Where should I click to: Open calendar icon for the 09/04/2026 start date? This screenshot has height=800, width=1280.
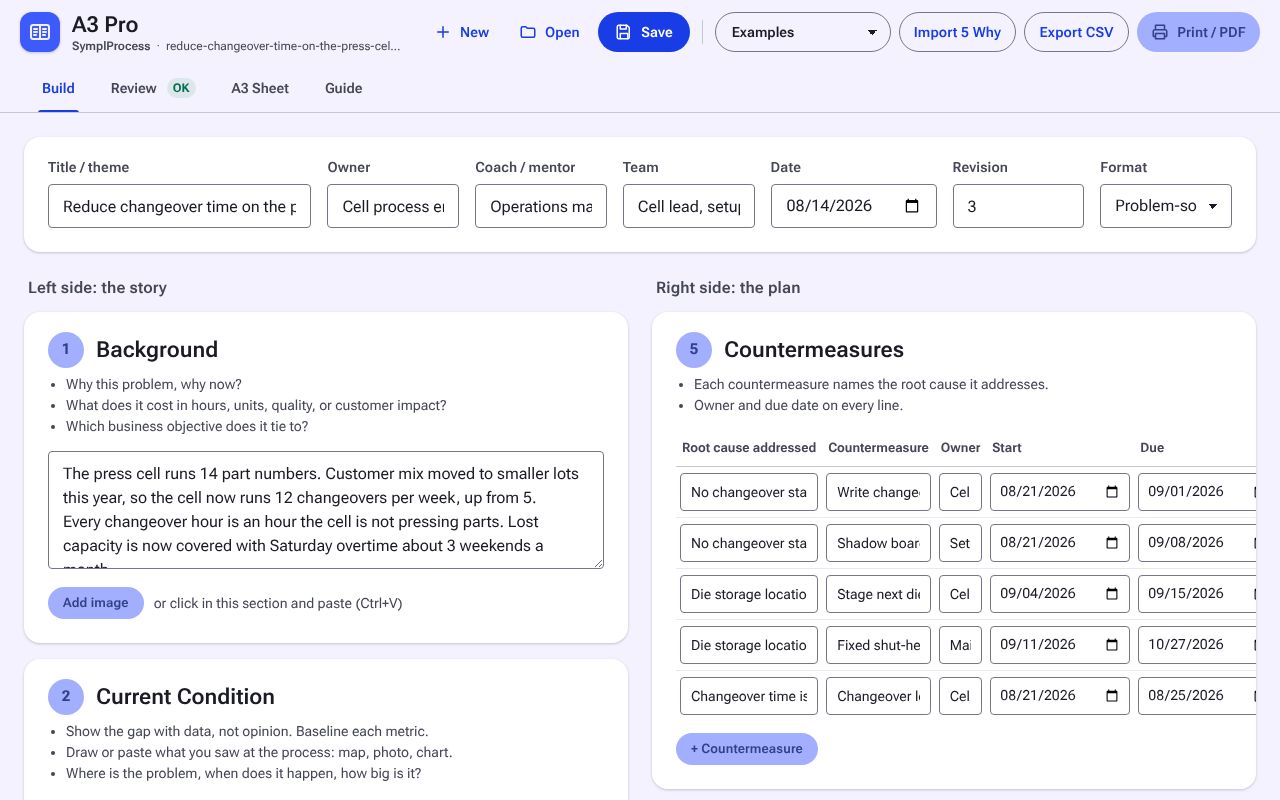click(1112, 594)
